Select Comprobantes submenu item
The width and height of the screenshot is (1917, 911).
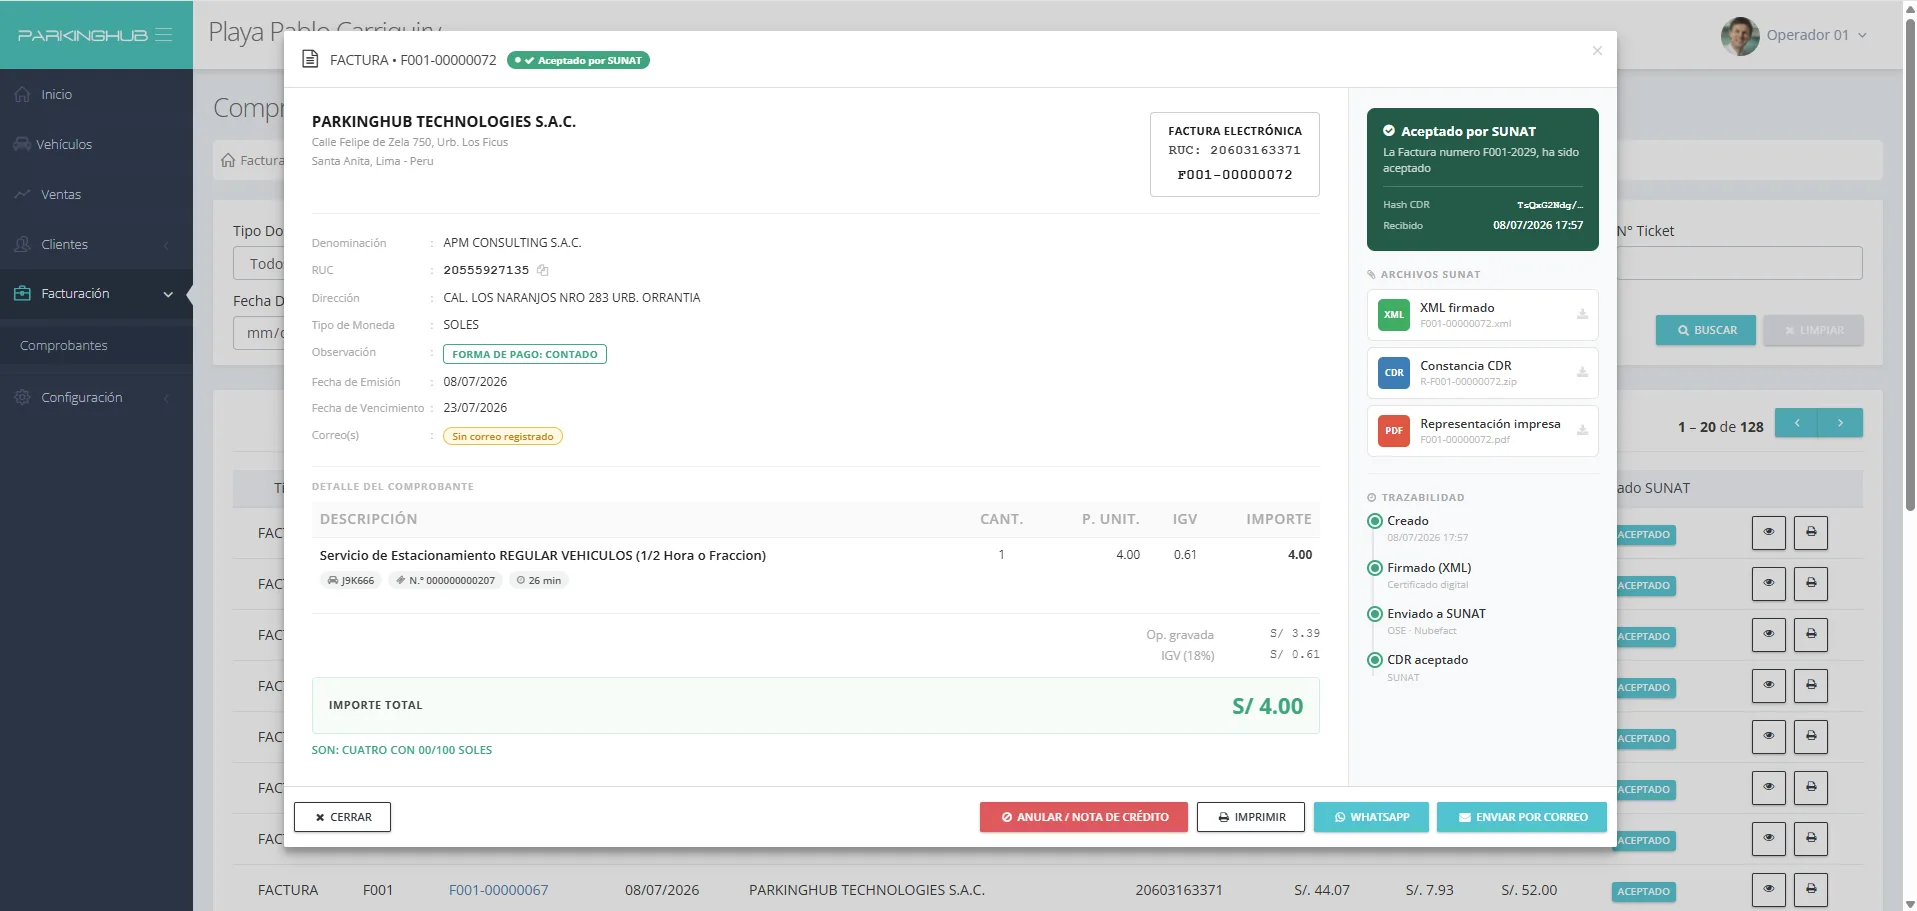pyautogui.click(x=64, y=345)
